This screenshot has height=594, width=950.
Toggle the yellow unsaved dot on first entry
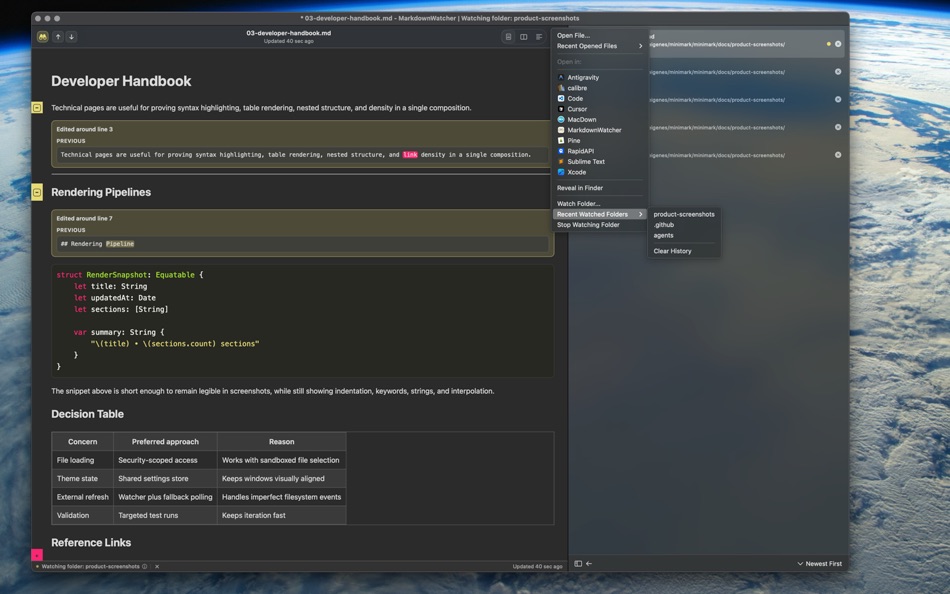828,43
